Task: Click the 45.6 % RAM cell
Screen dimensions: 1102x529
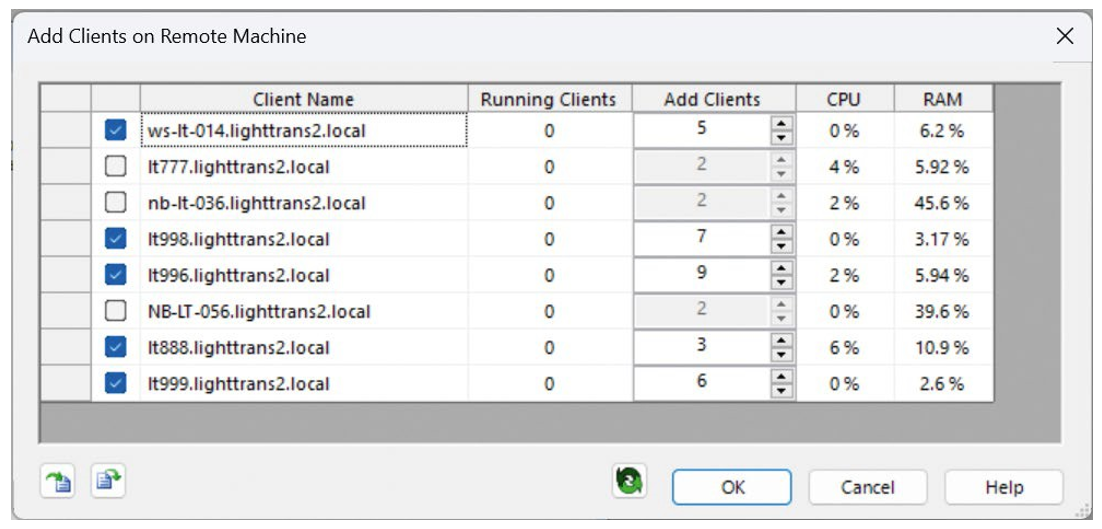Action: pyautogui.click(x=943, y=203)
